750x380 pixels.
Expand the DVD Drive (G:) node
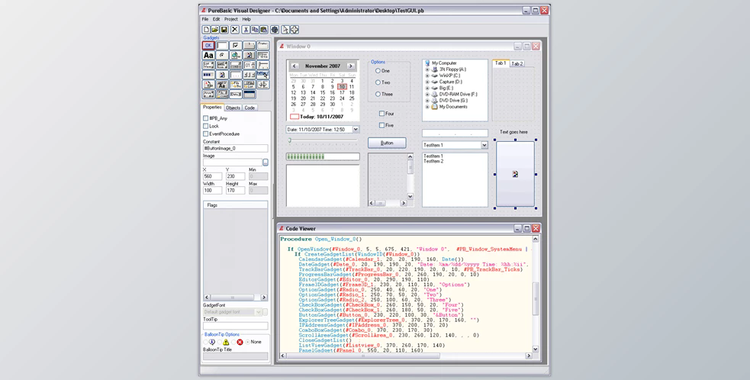pyautogui.click(x=427, y=101)
